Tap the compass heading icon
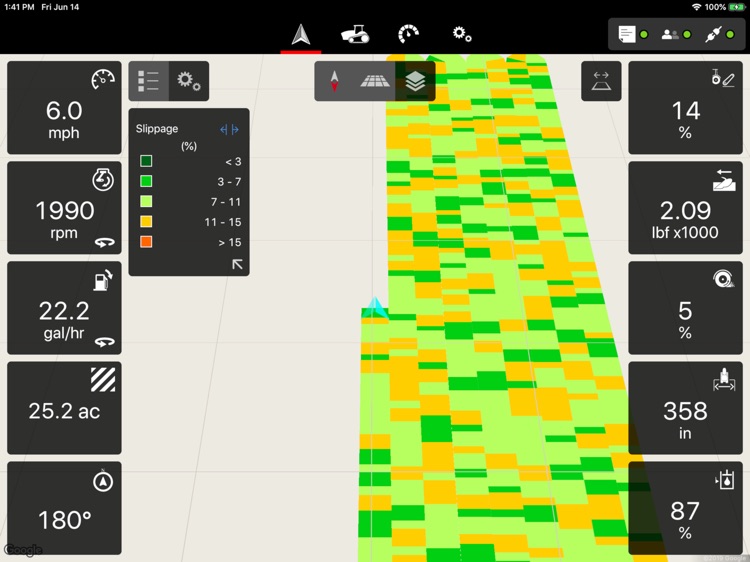Image resolution: width=750 pixels, height=562 pixels. [x=103, y=481]
